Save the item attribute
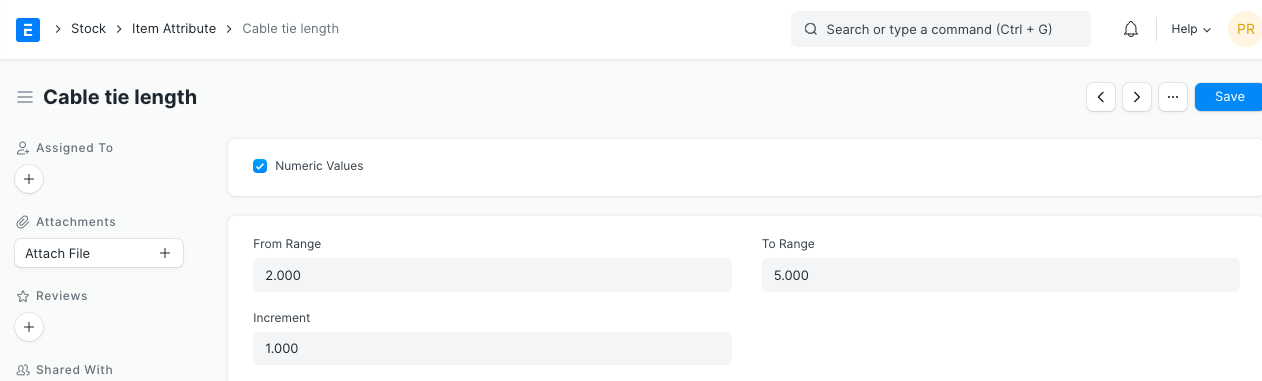 [x=1229, y=97]
